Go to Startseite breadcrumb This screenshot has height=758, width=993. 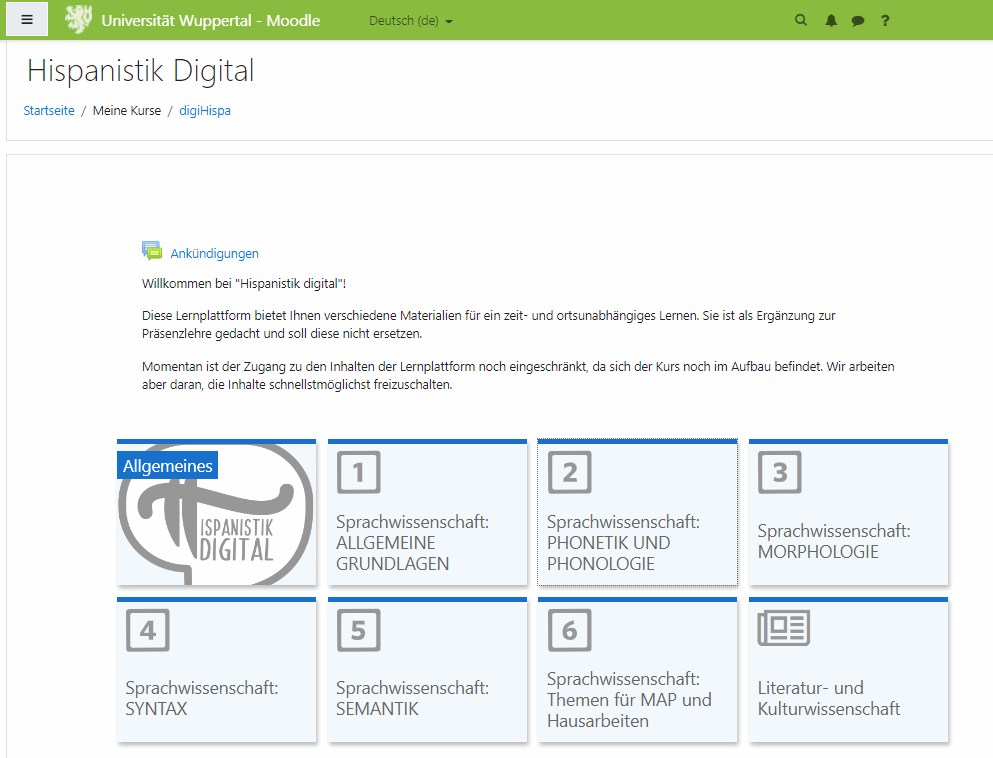coord(49,110)
